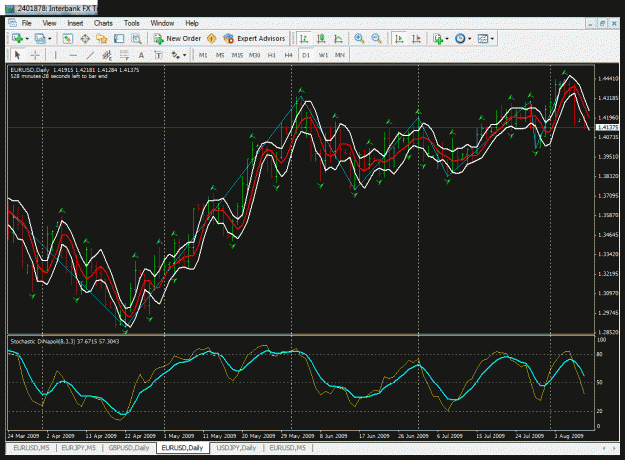Toggle Chart Shift from right border
The width and height of the screenshot is (625, 460).
[x=416, y=38]
